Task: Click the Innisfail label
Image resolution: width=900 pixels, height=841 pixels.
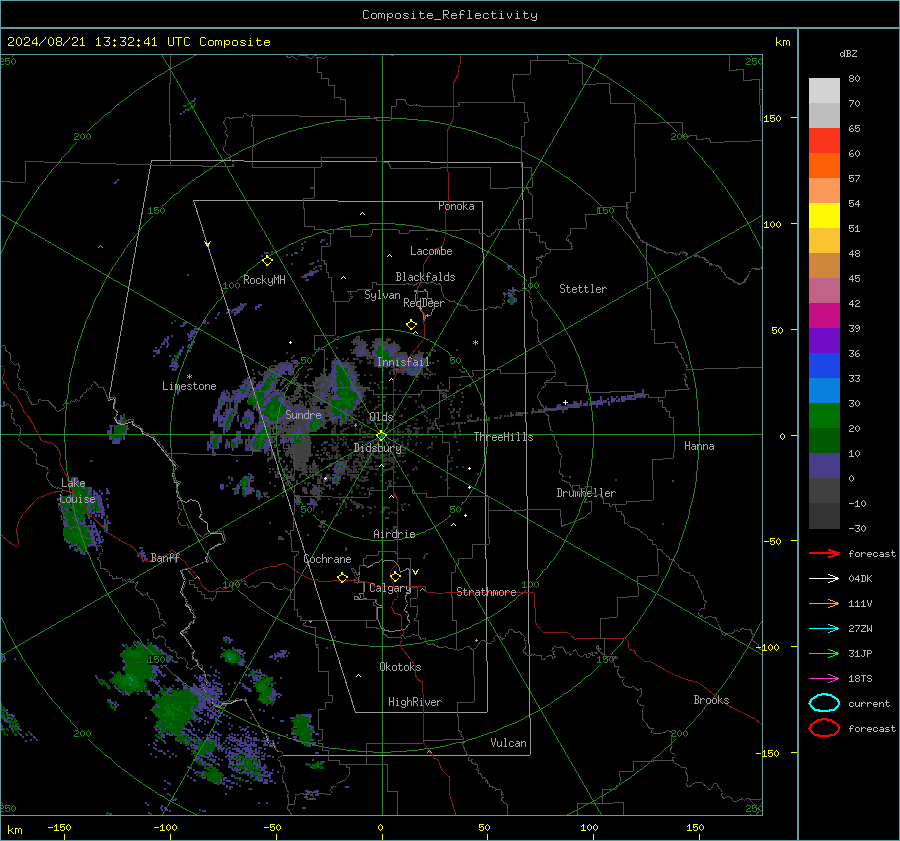Action: pos(403,362)
